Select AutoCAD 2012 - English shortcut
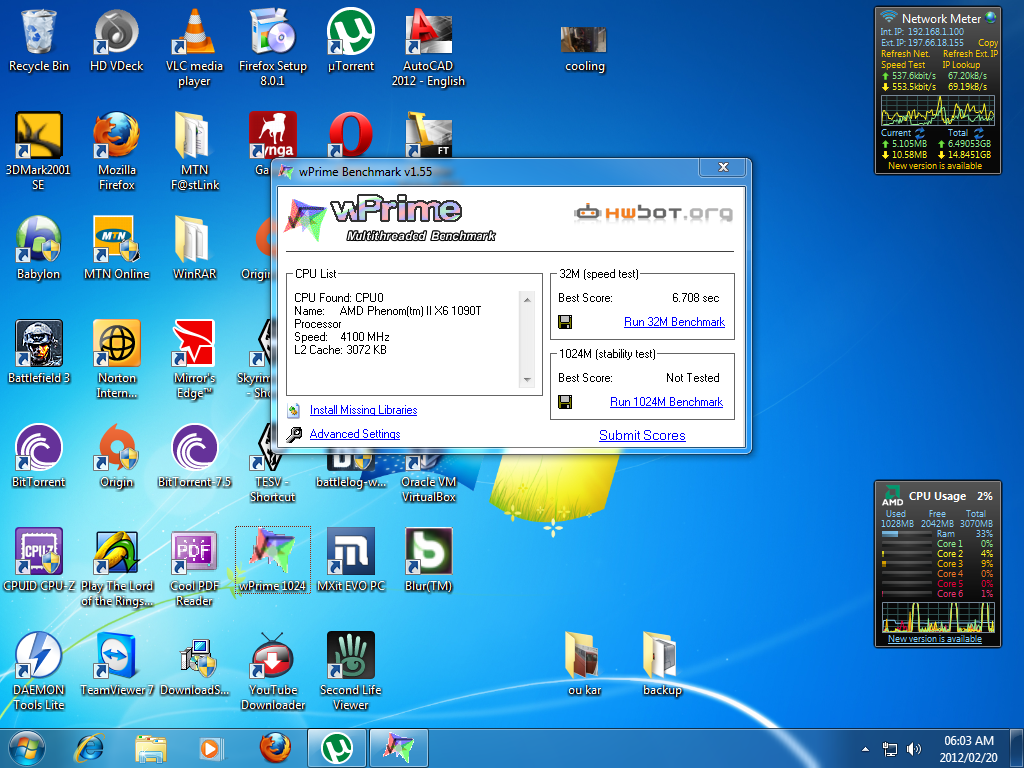 point(428,48)
